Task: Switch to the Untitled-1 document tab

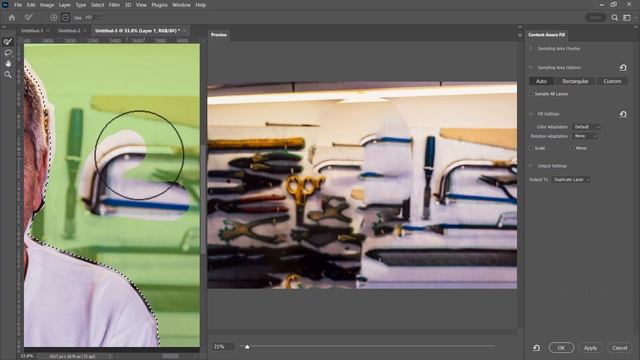Action: click(32, 31)
